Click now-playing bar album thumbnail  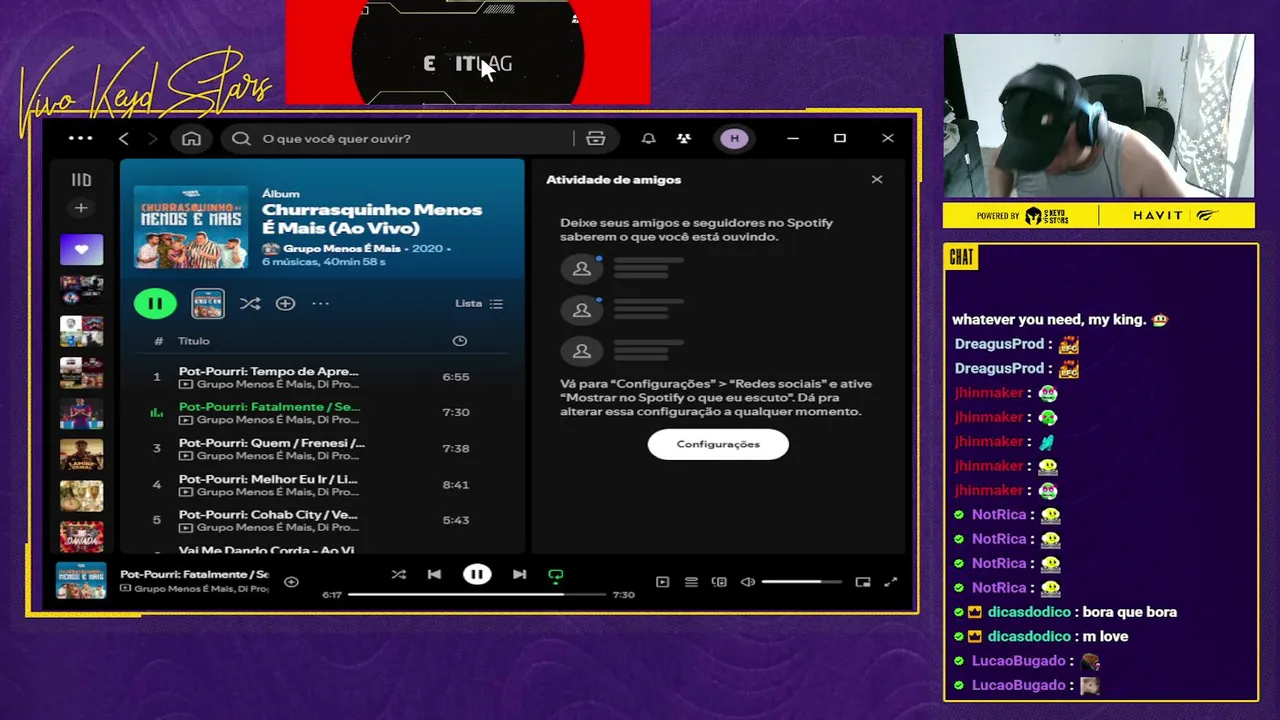[x=81, y=581]
